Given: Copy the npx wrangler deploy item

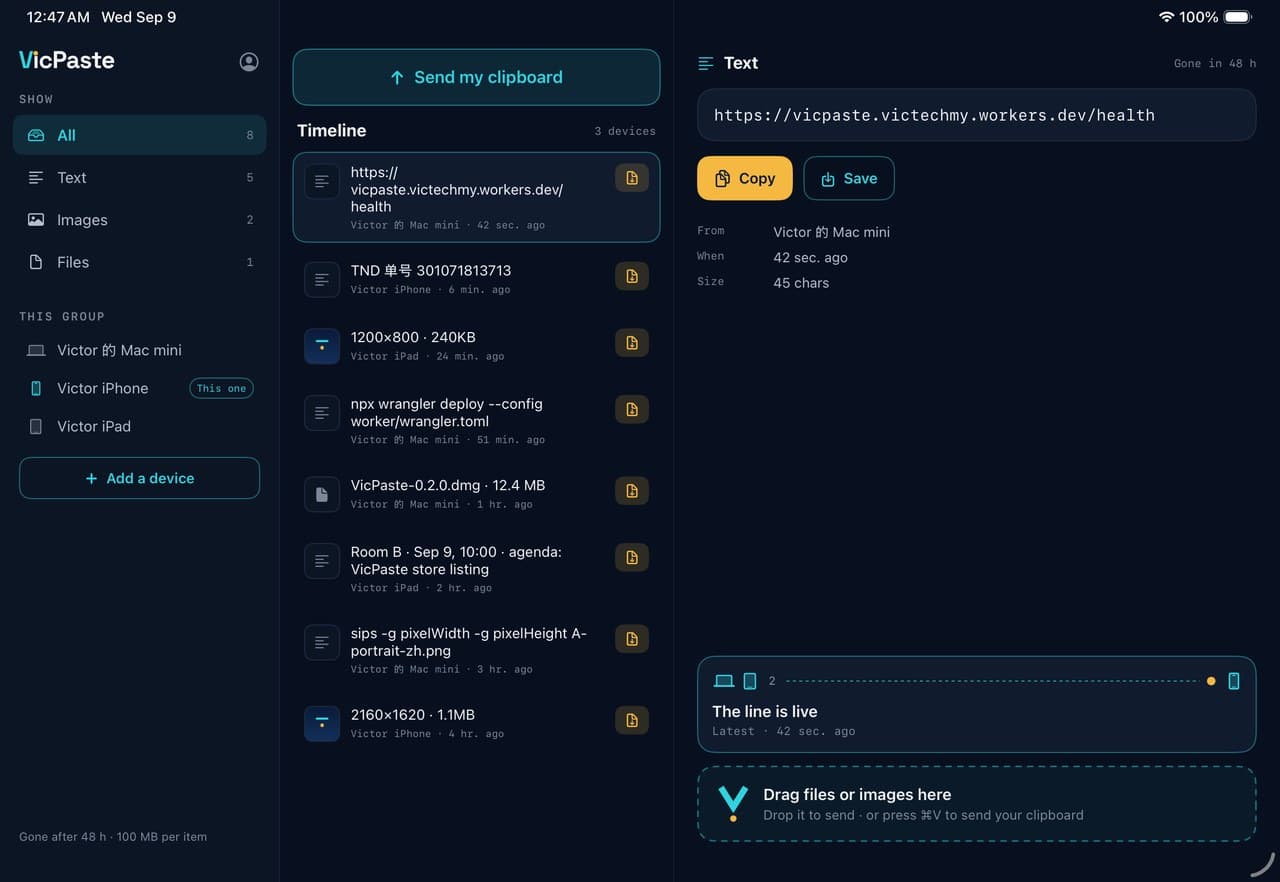Looking at the screenshot, I should click(x=632, y=409).
